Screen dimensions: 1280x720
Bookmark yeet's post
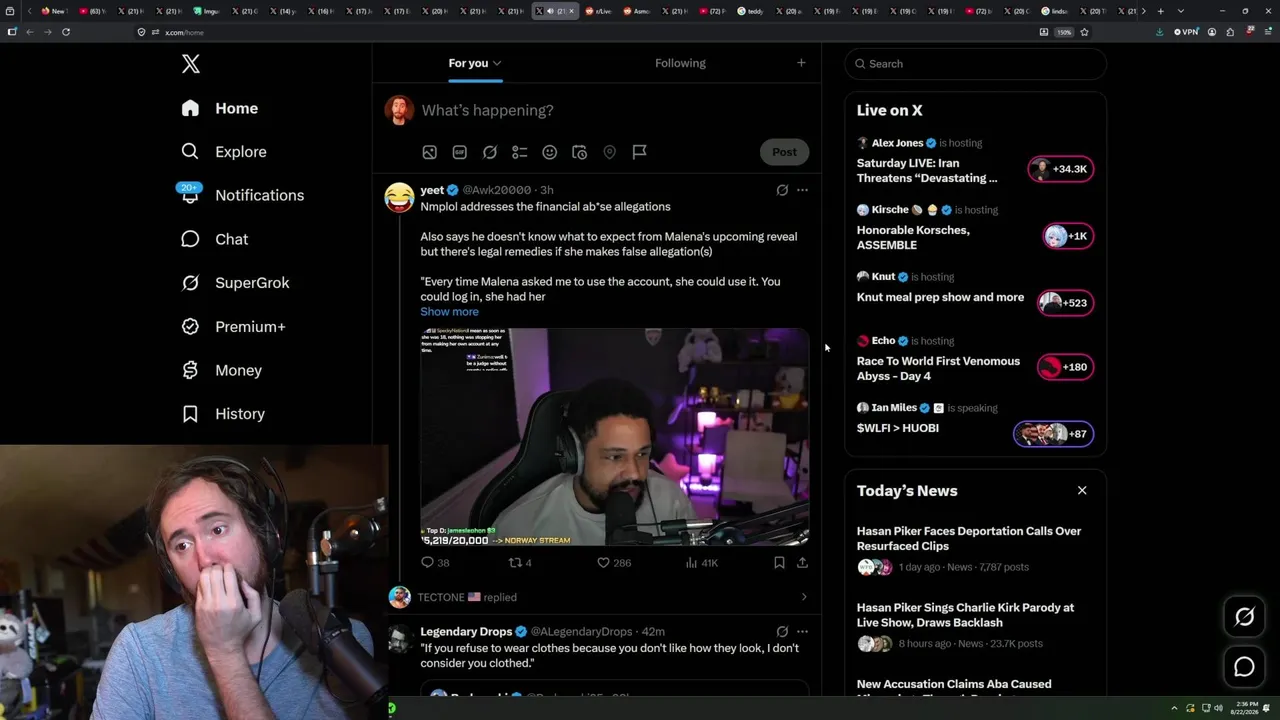[779, 563]
